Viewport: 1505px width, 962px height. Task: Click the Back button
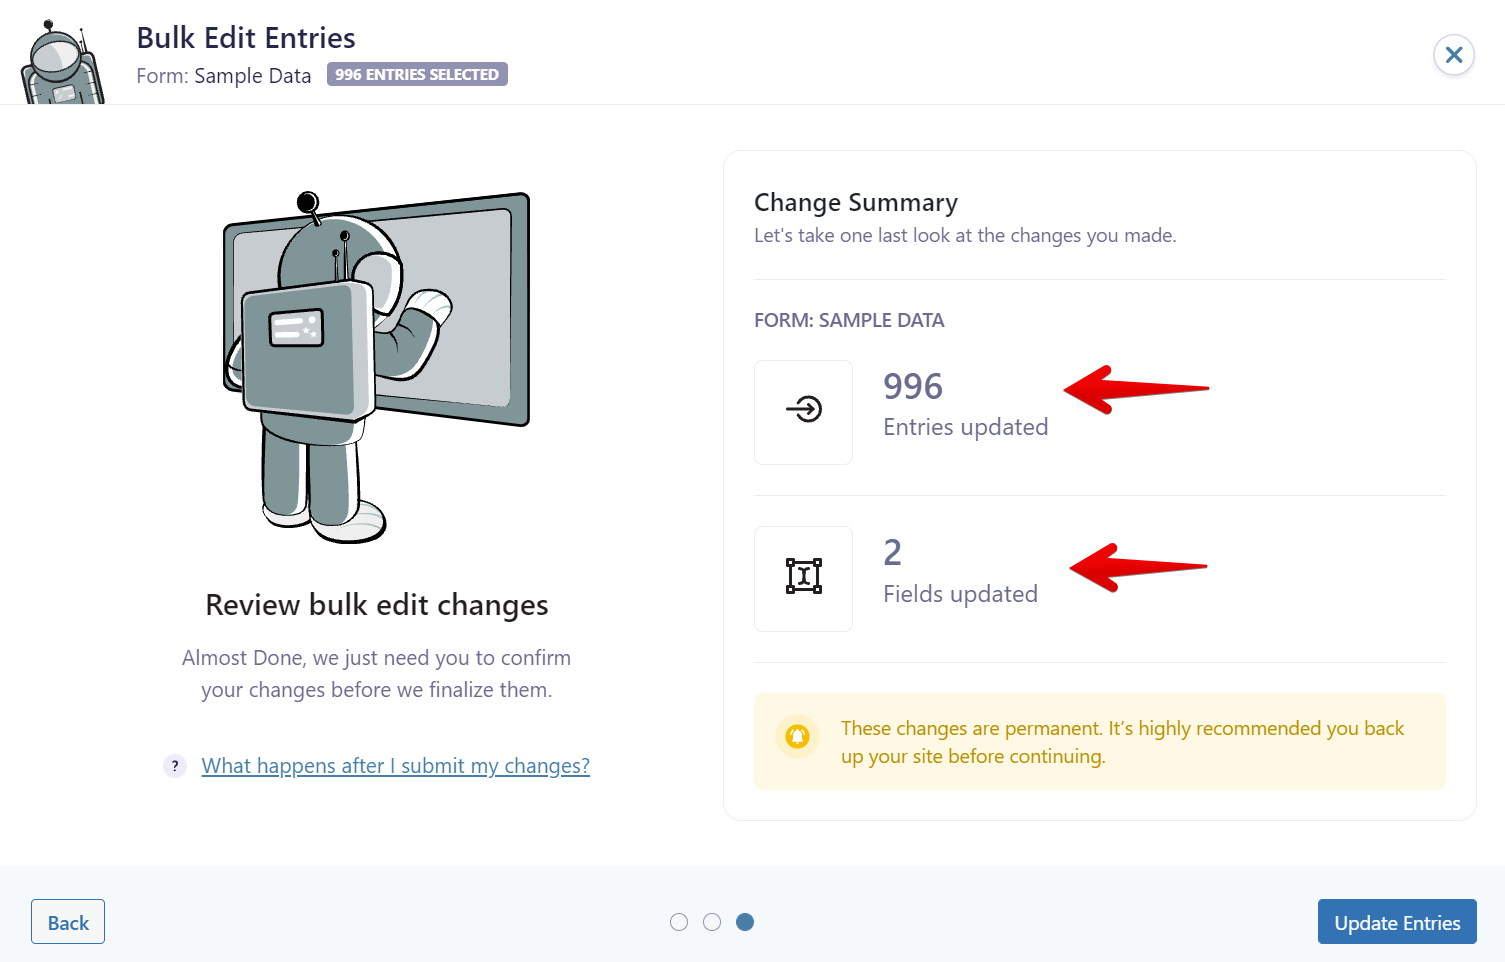pos(68,922)
